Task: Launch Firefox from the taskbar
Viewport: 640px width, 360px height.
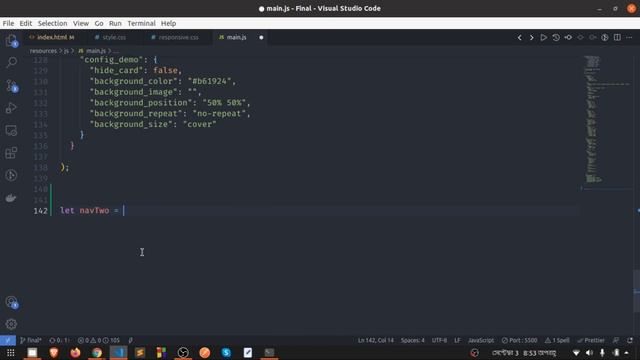Action: pyautogui.click(x=75, y=353)
